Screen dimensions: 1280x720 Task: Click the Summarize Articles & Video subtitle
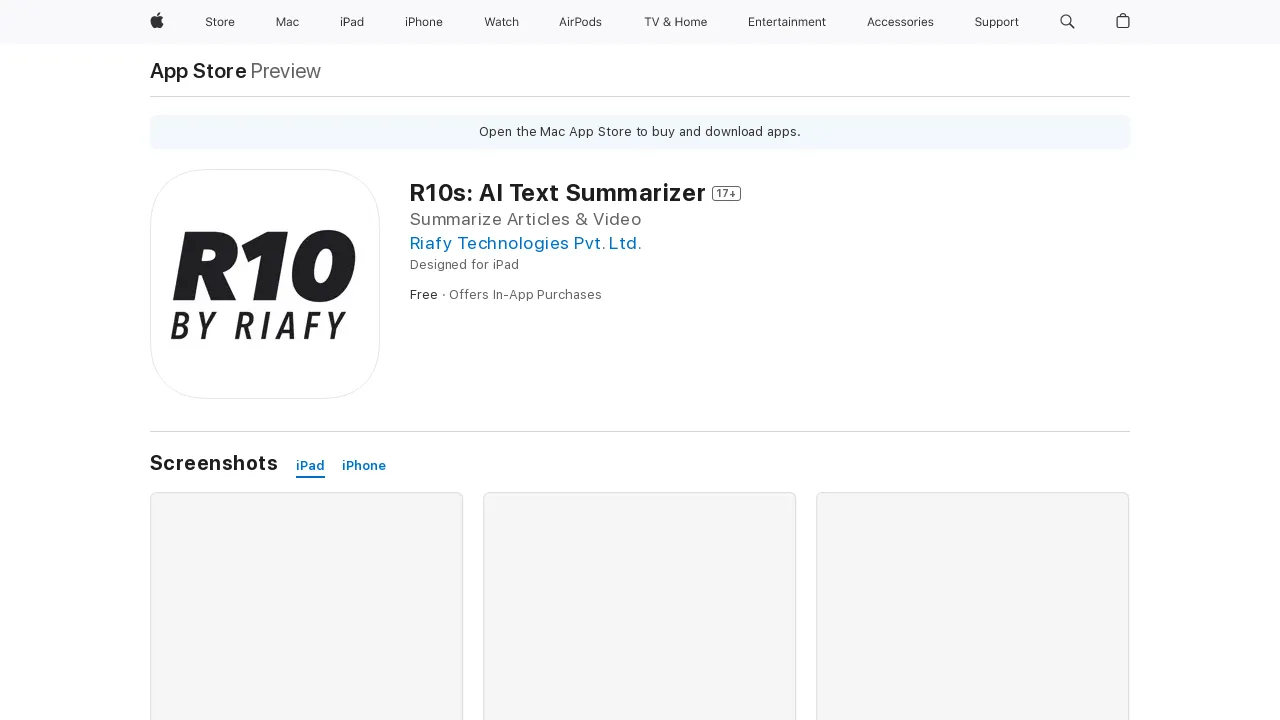point(526,219)
